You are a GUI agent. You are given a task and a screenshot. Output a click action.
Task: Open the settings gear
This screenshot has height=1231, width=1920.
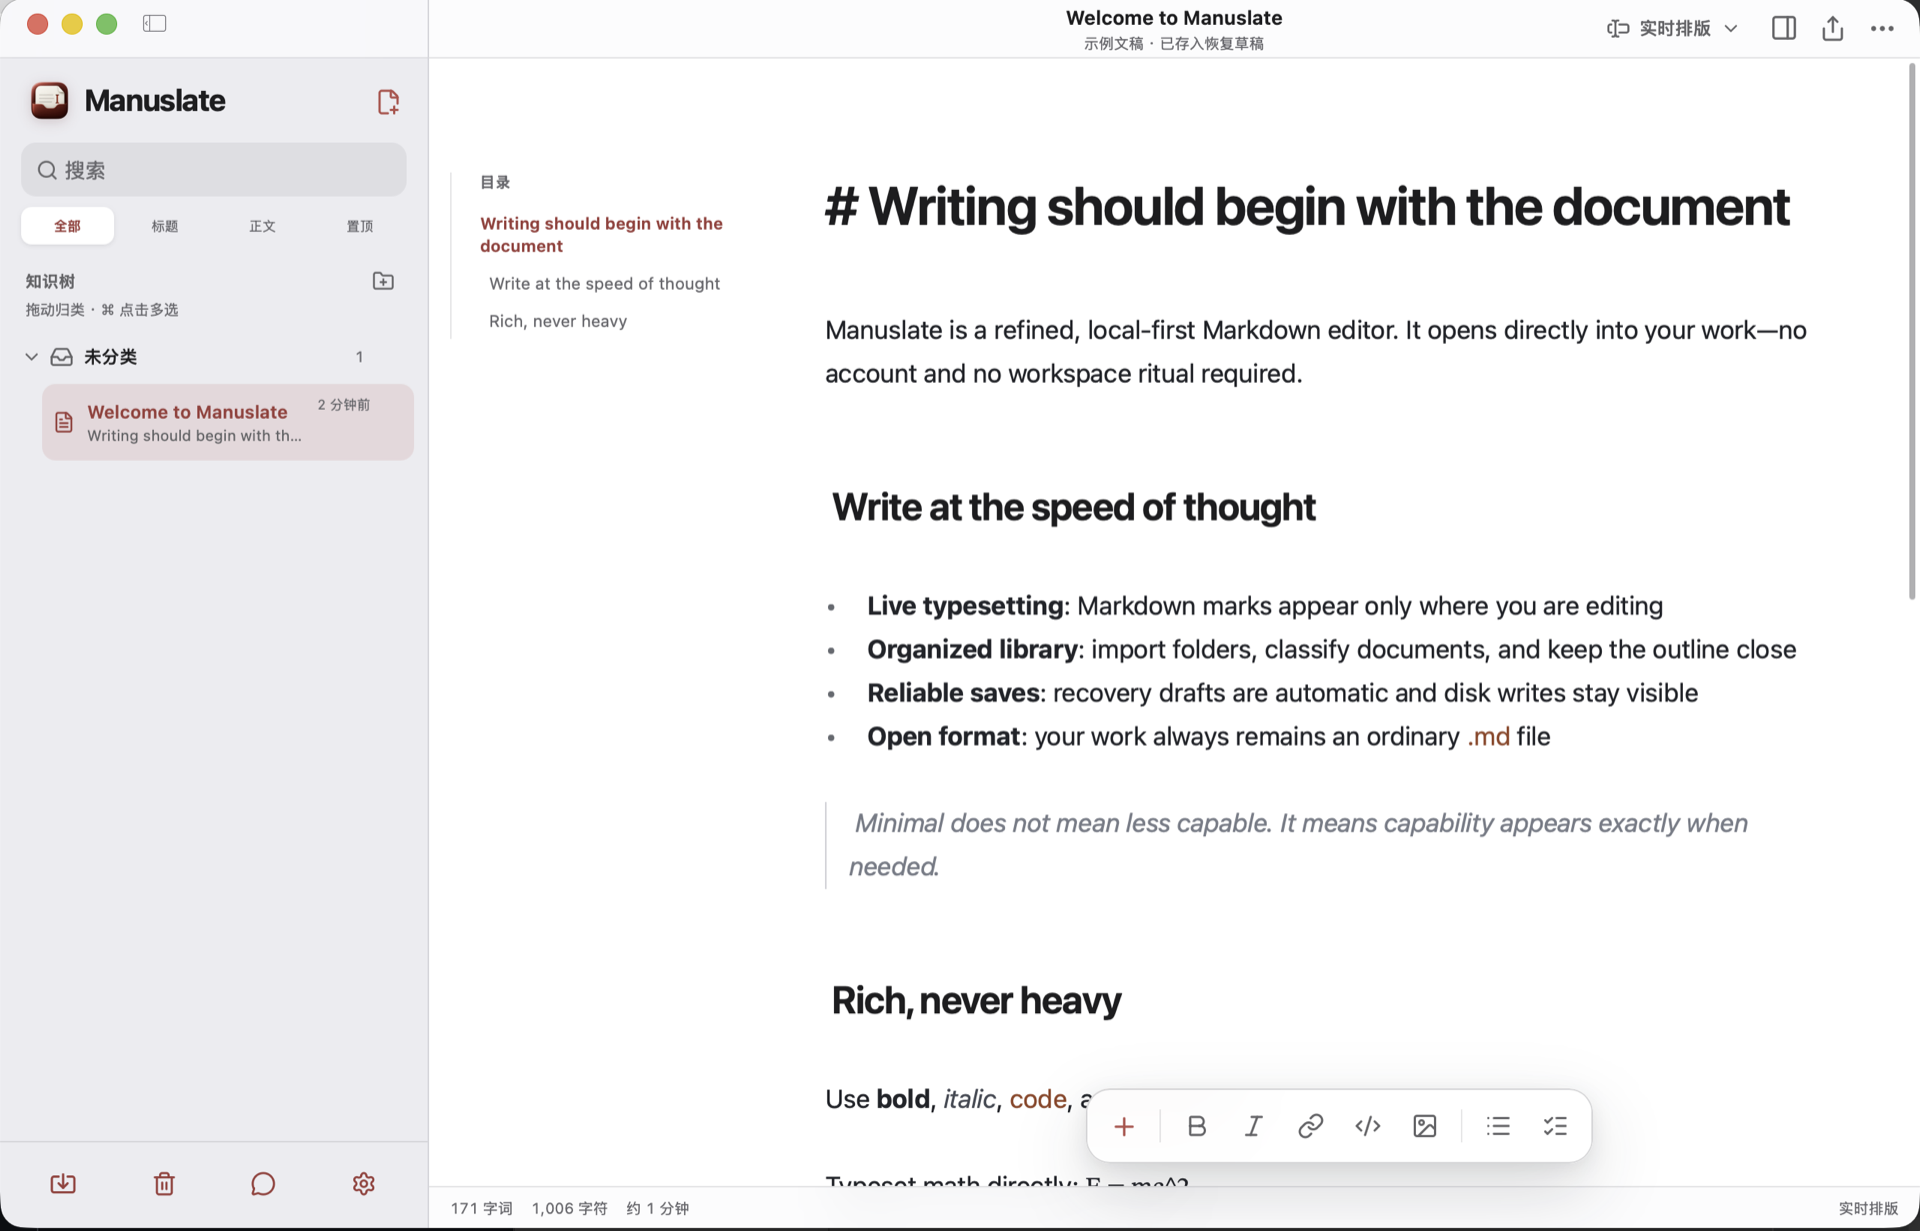(364, 1184)
